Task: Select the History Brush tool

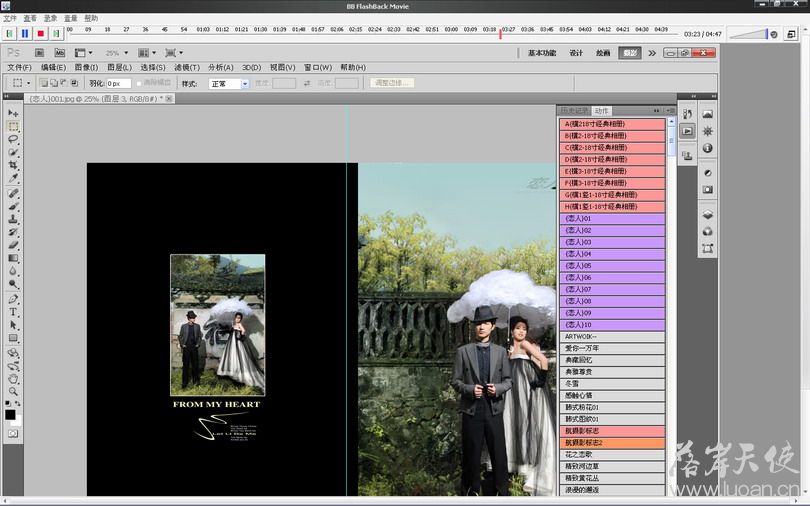Action: (x=13, y=232)
